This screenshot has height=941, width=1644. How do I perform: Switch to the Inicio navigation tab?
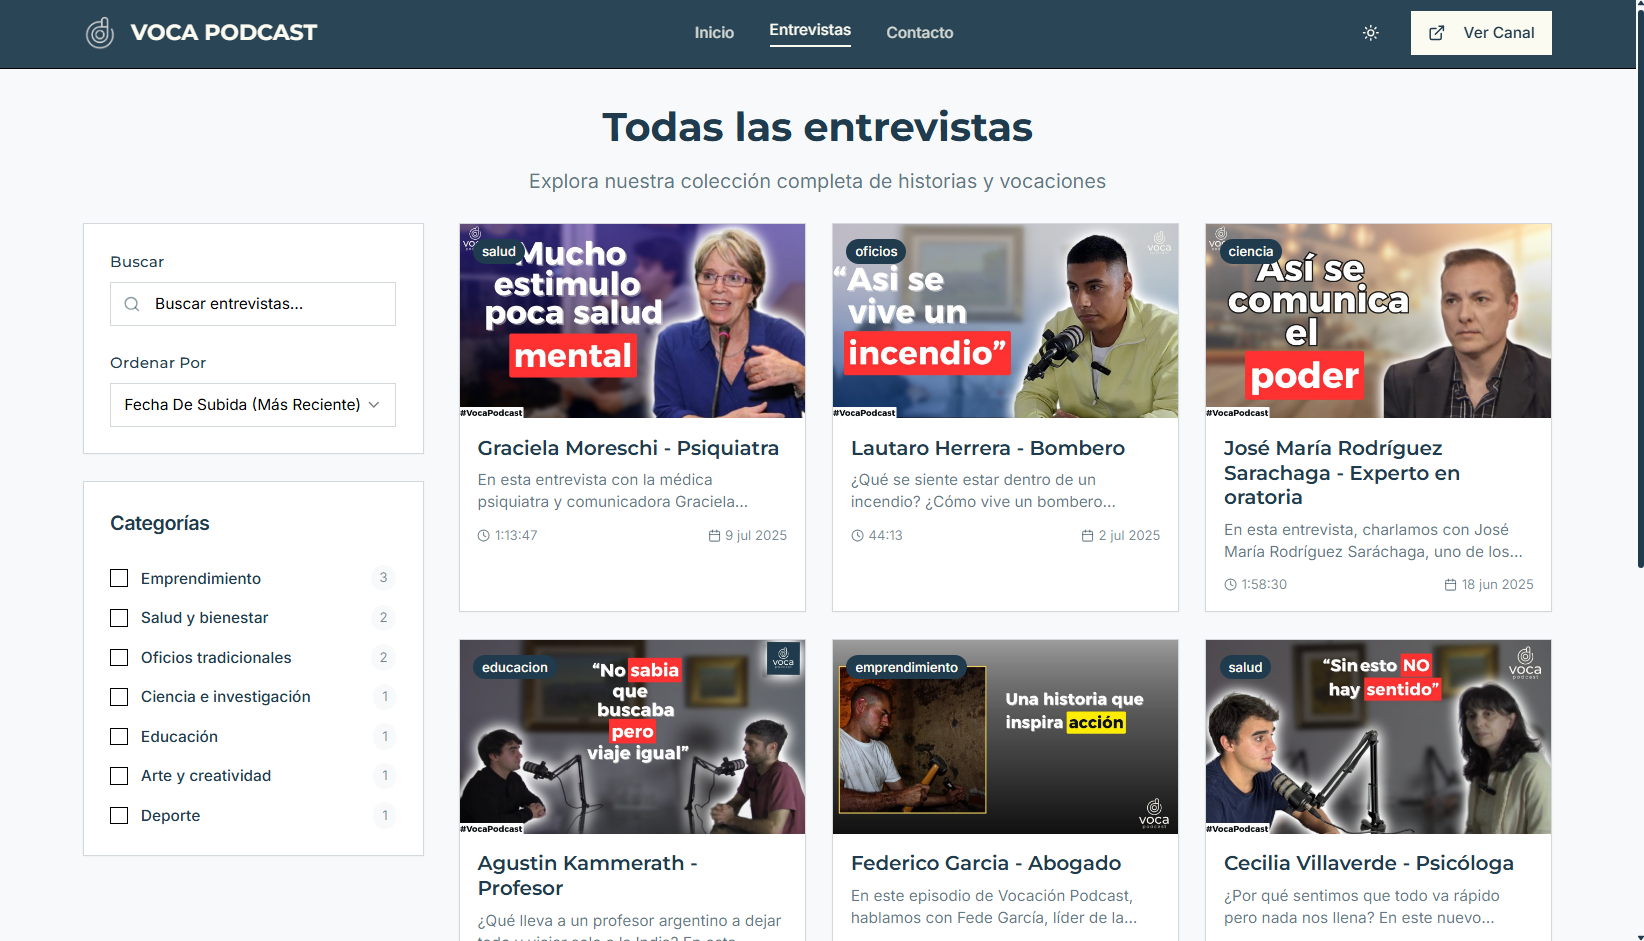(x=714, y=32)
